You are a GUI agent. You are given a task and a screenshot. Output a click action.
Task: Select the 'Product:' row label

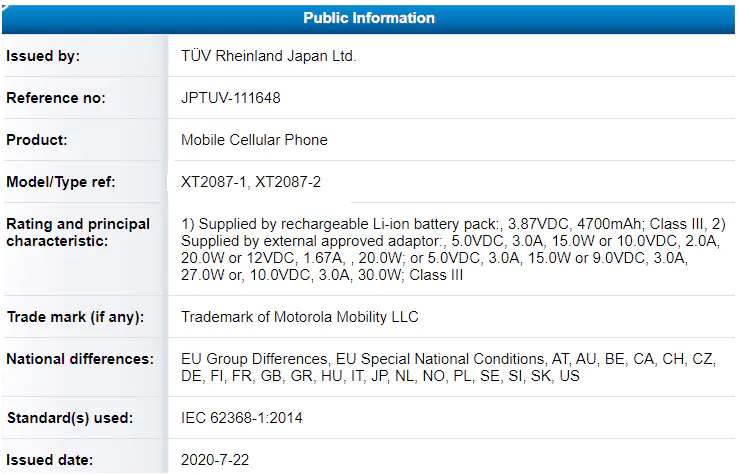click(x=37, y=140)
